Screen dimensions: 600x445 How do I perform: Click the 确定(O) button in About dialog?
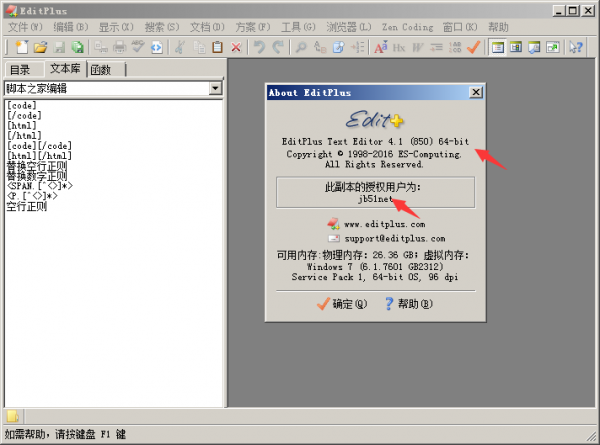(342, 304)
